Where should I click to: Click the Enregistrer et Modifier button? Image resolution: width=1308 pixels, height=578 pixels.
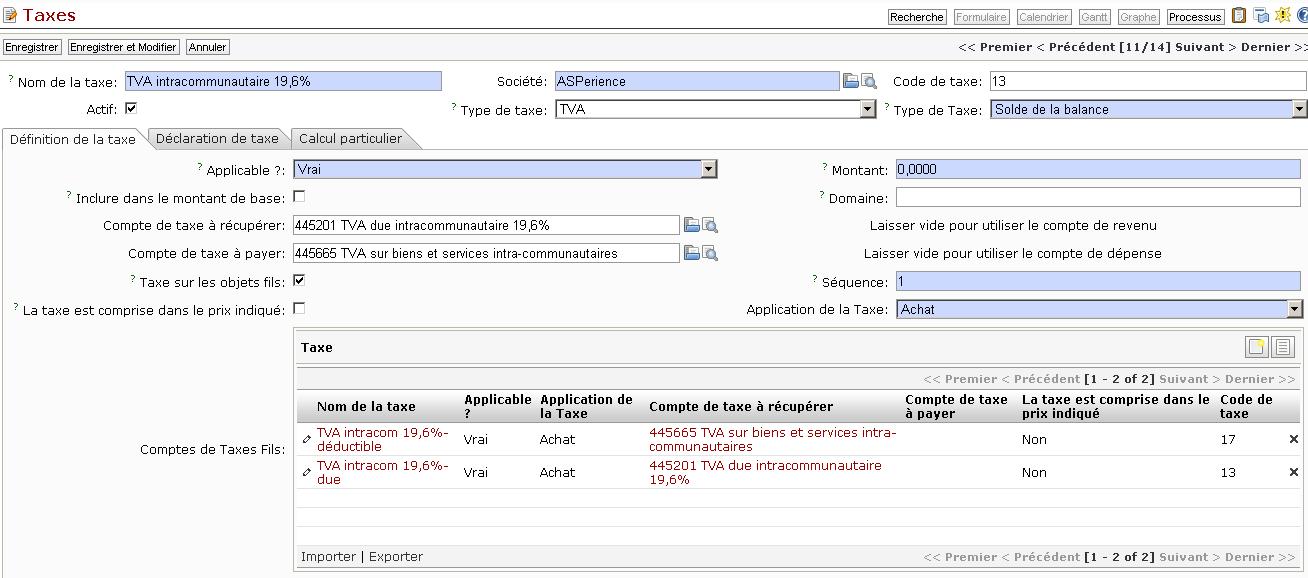click(x=124, y=47)
